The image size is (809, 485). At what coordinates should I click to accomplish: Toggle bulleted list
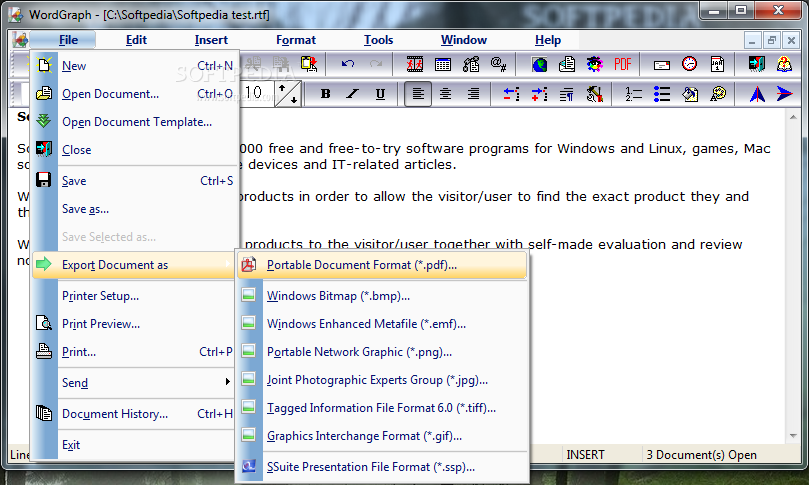(x=661, y=94)
